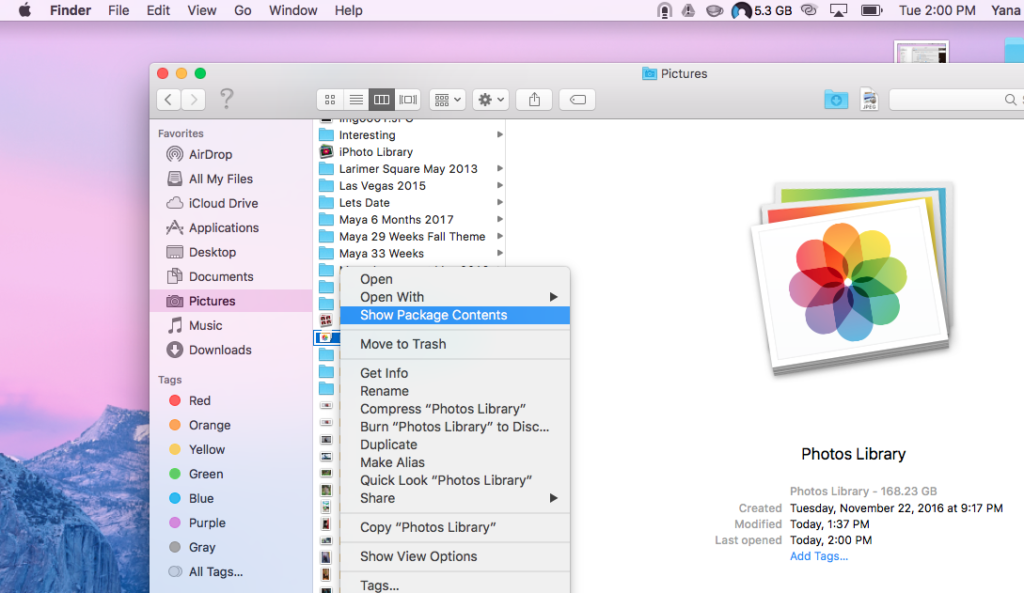1024x593 pixels.
Task: Click the Photos Library preview icon
Action: point(852,279)
